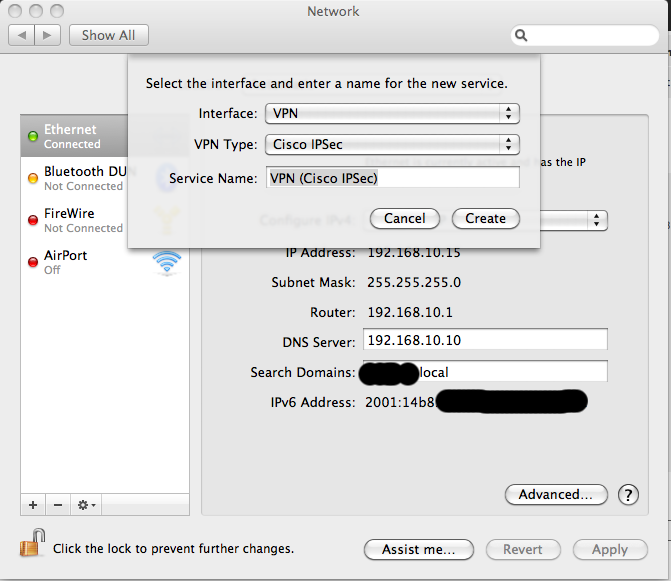Focus the System Preferences search field
Viewport: 671px width, 581px height.
point(585,35)
